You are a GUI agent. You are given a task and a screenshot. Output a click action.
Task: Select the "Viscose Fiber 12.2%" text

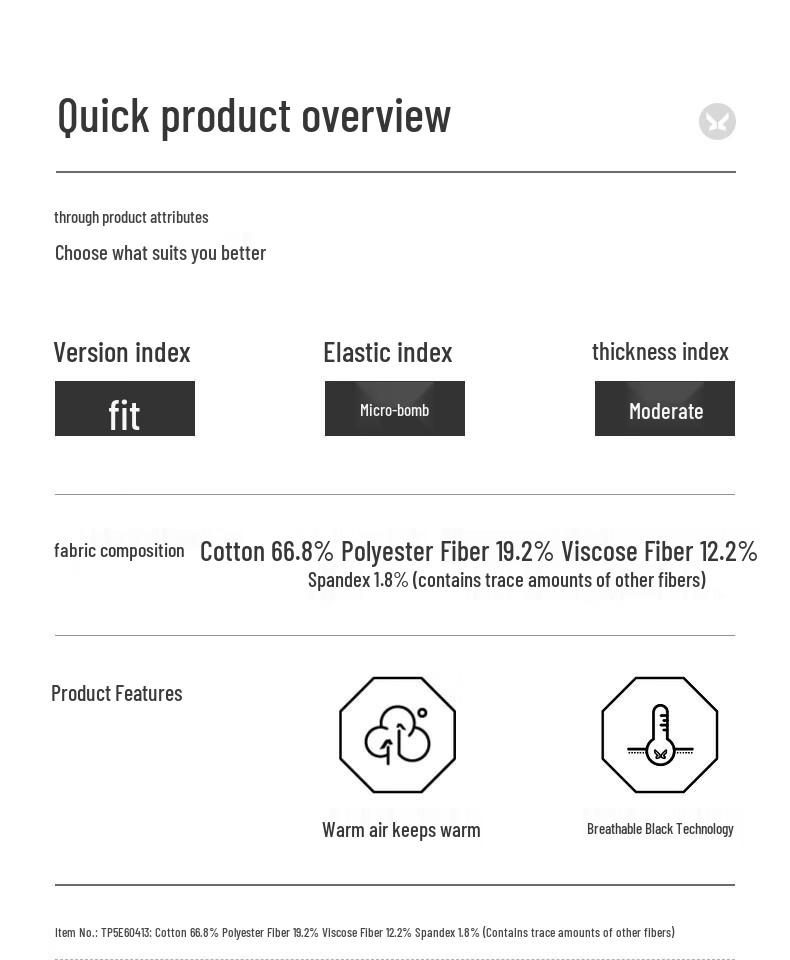point(659,551)
